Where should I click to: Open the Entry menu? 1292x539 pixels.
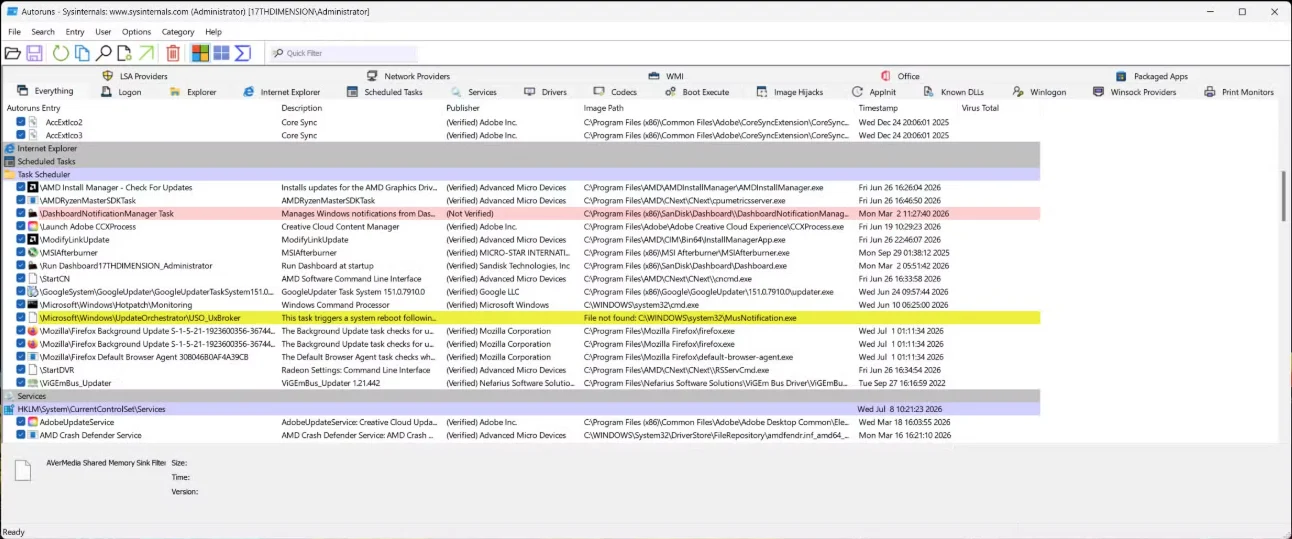75,32
